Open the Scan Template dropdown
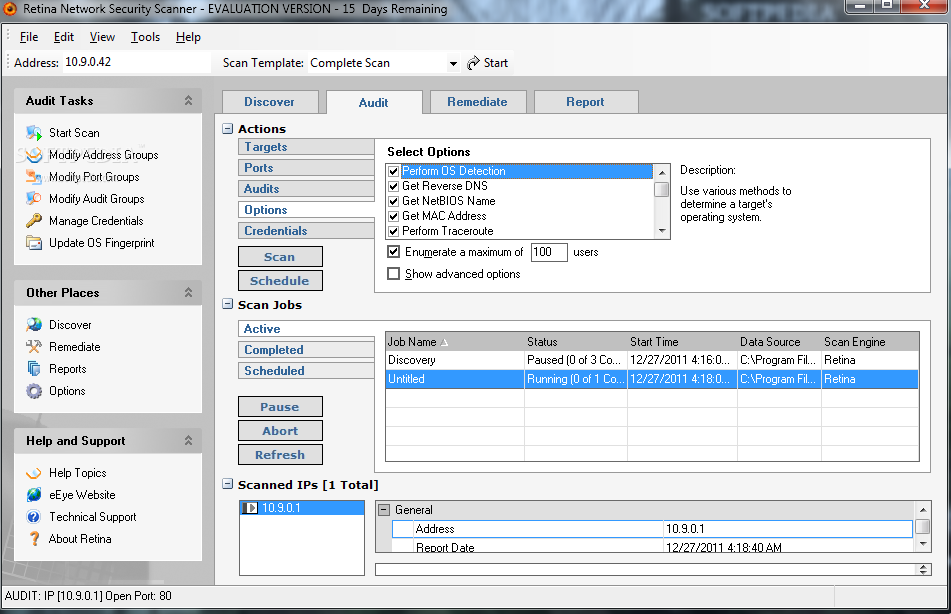This screenshot has height=614, width=951. click(x=452, y=63)
